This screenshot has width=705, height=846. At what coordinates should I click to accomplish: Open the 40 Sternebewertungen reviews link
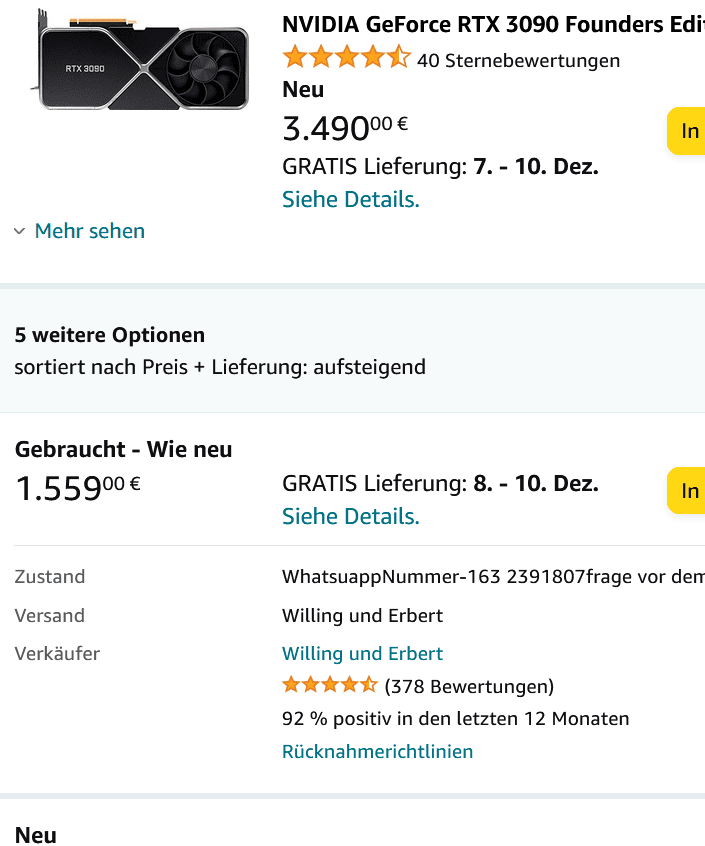(518, 61)
